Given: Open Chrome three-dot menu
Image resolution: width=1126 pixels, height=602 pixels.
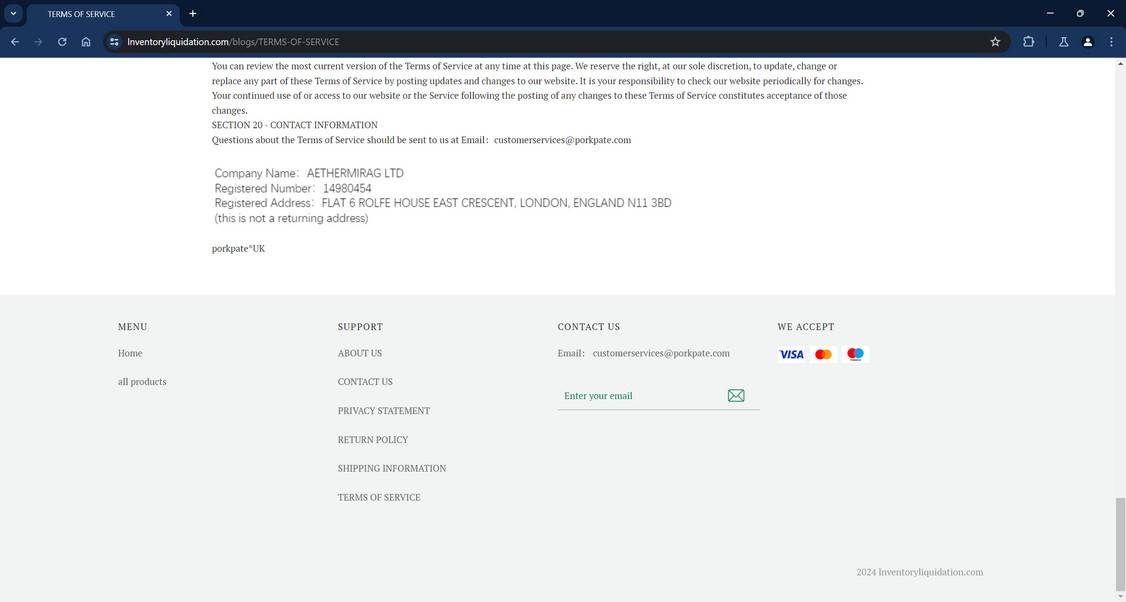Looking at the screenshot, I should pos(1111,42).
